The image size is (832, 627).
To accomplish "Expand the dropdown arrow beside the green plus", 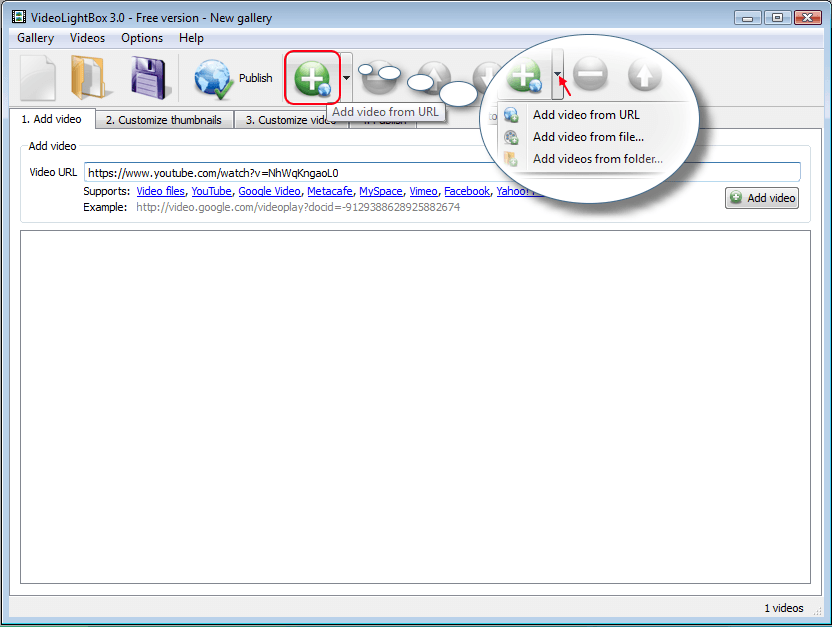I will click(x=346, y=78).
